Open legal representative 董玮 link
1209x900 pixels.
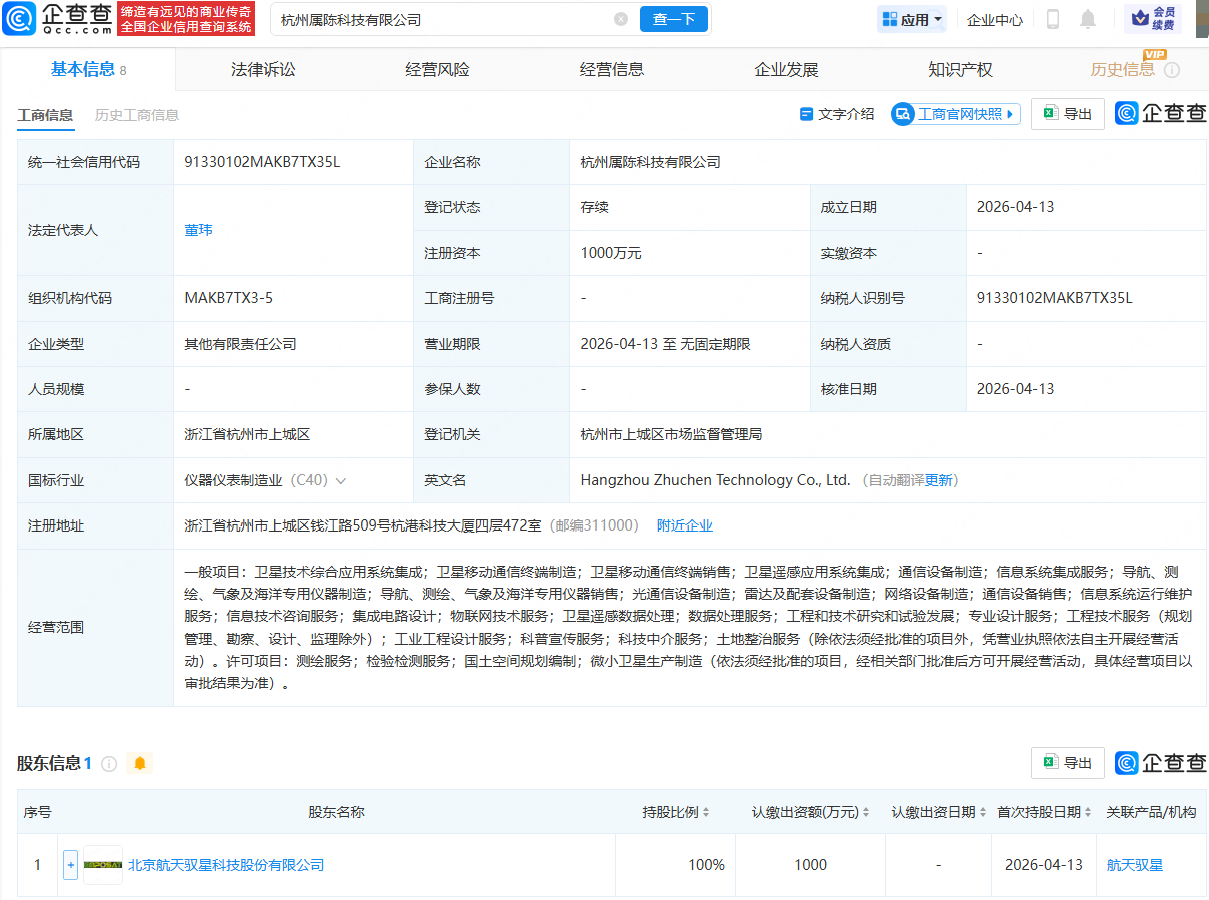[198, 230]
